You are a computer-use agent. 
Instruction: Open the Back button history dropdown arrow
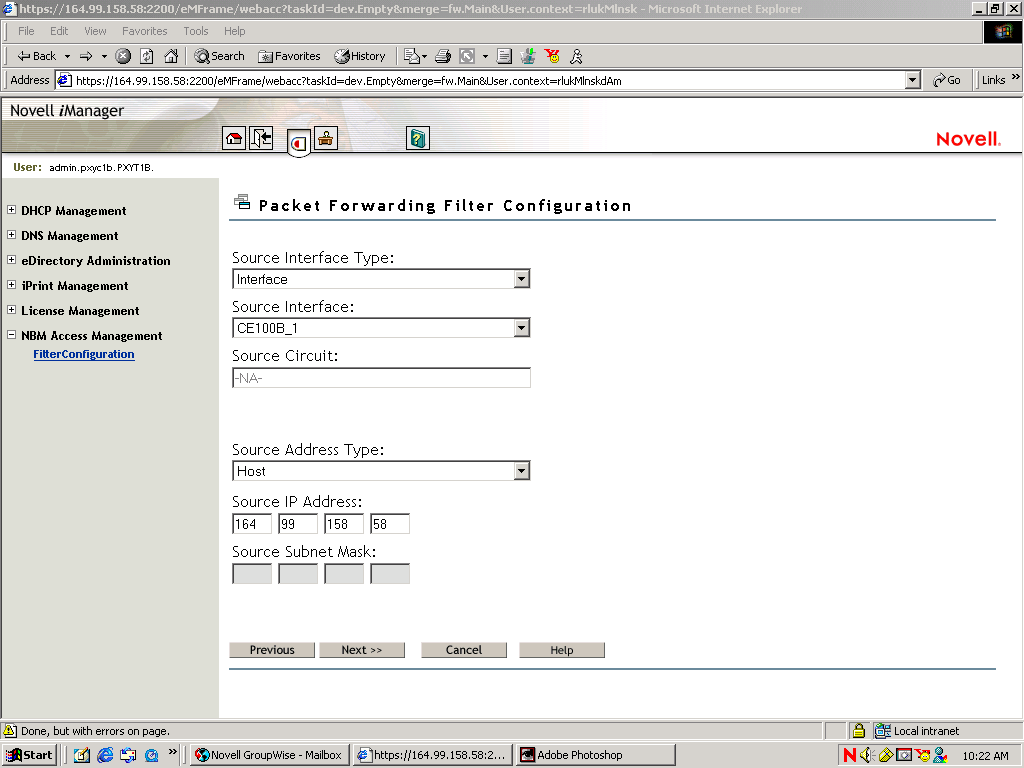point(67,56)
